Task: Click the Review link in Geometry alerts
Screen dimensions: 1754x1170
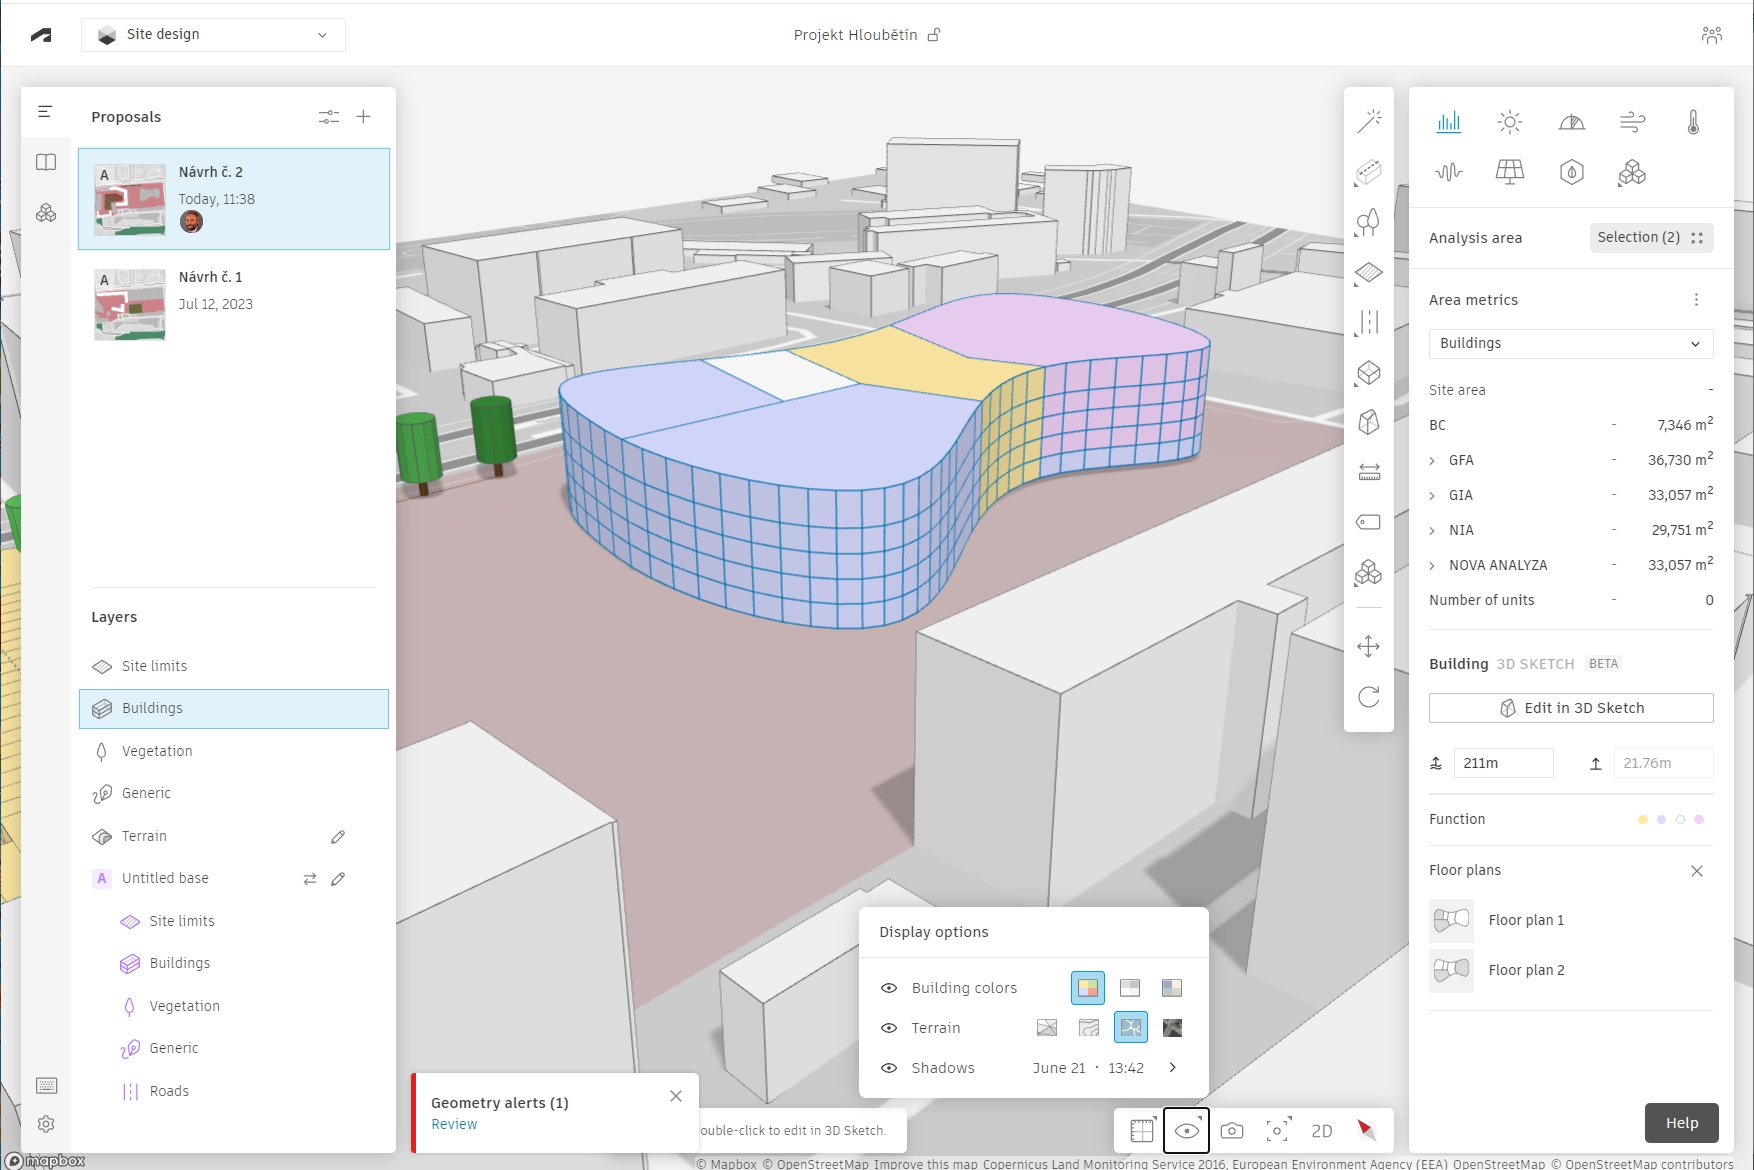Action: [454, 1124]
